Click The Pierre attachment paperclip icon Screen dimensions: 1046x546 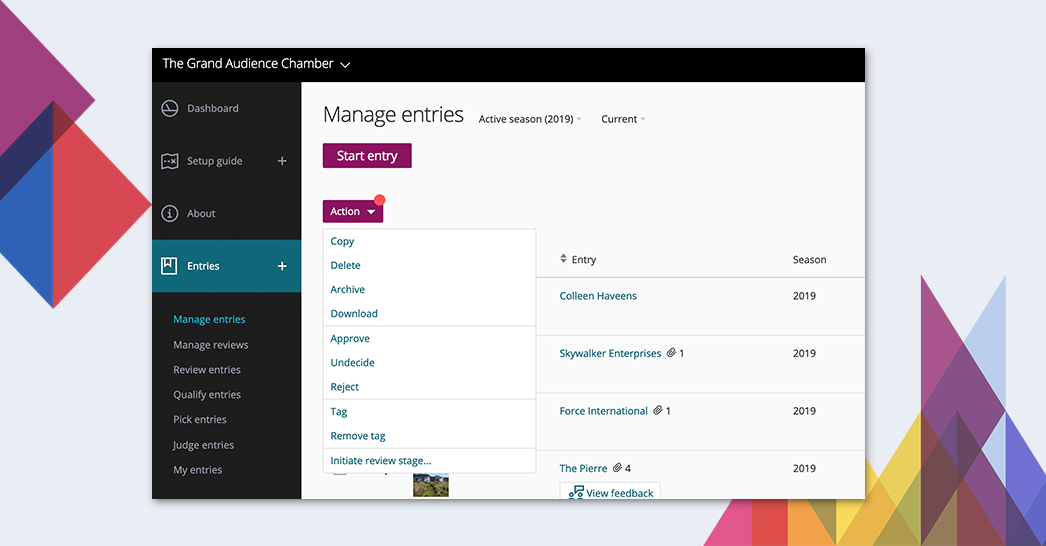pyautogui.click(x=618, y=468)
